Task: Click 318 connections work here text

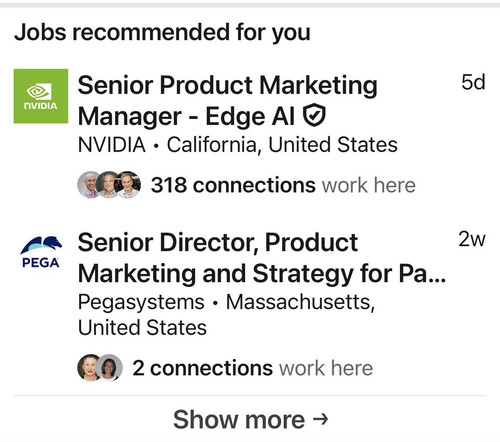Action: click(283, 185)
